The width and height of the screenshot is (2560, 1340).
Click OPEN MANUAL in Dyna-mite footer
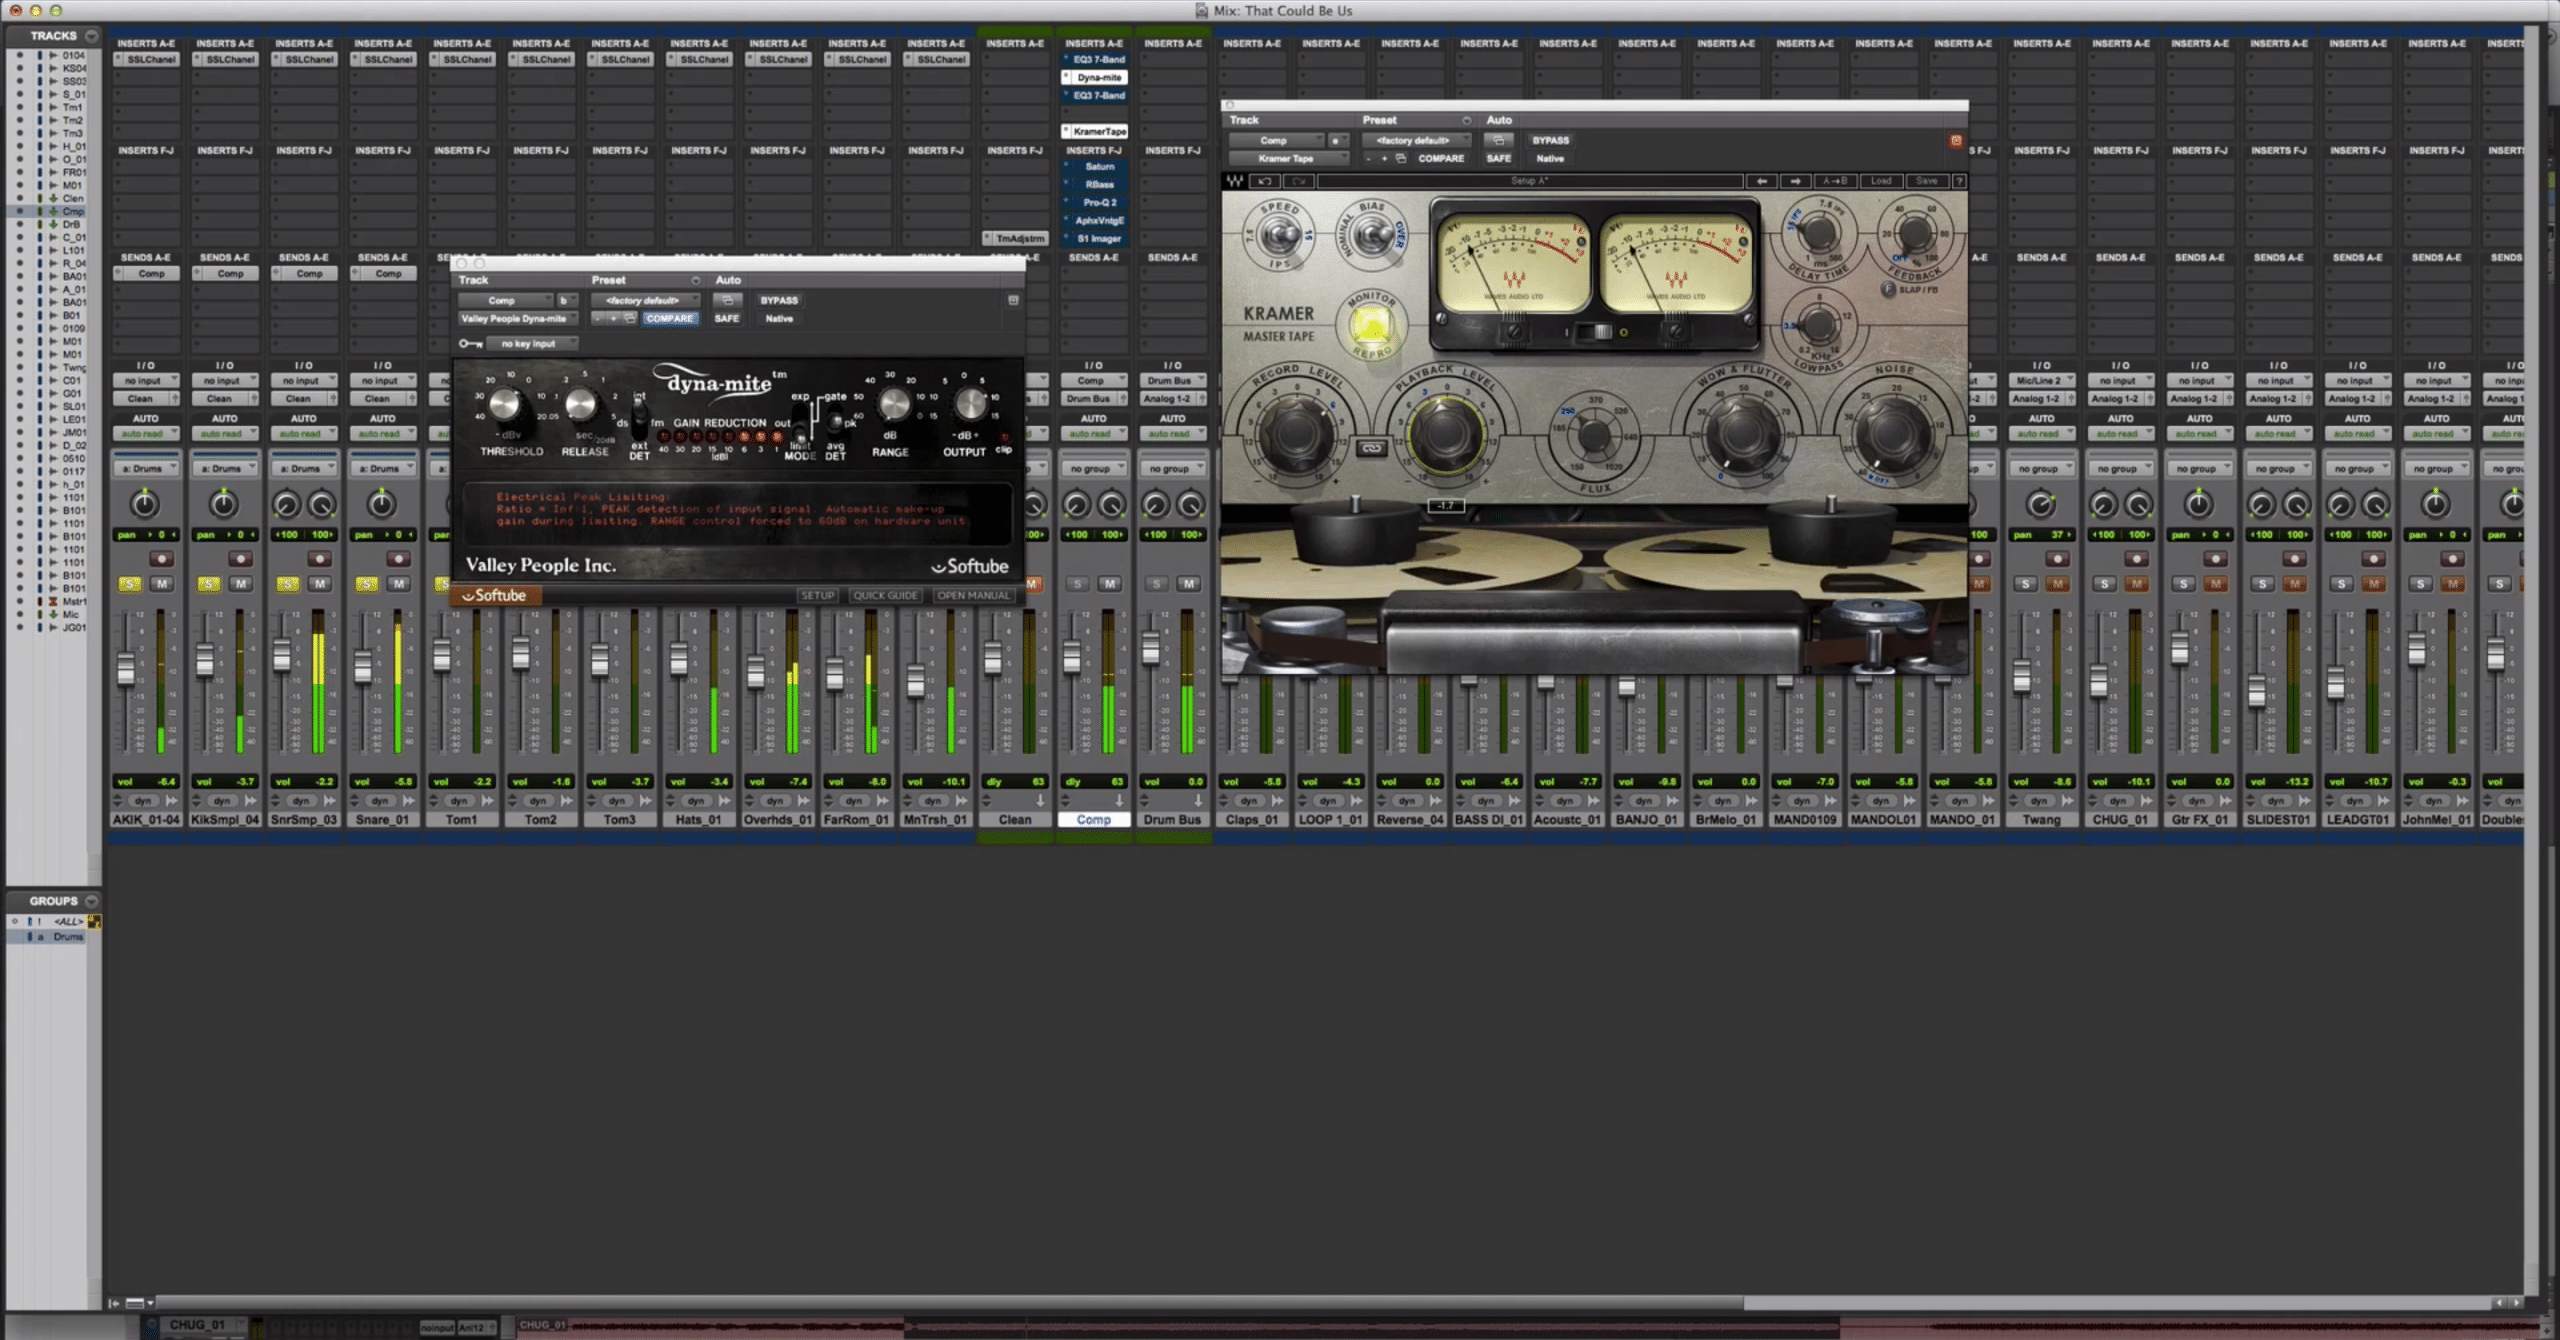pyautogui.click(x=973, y=595)
